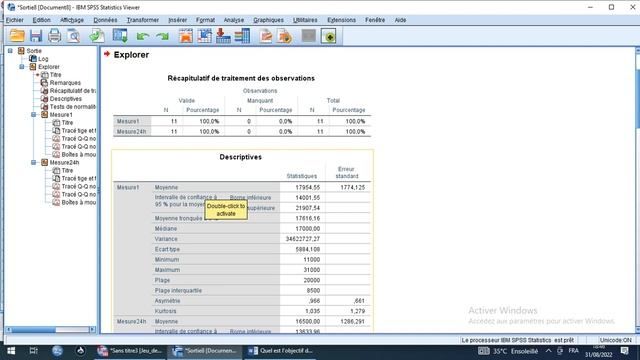
Task: Open the notification center icon in the tray
Action: pyautogui.click(x=624, y=351)
